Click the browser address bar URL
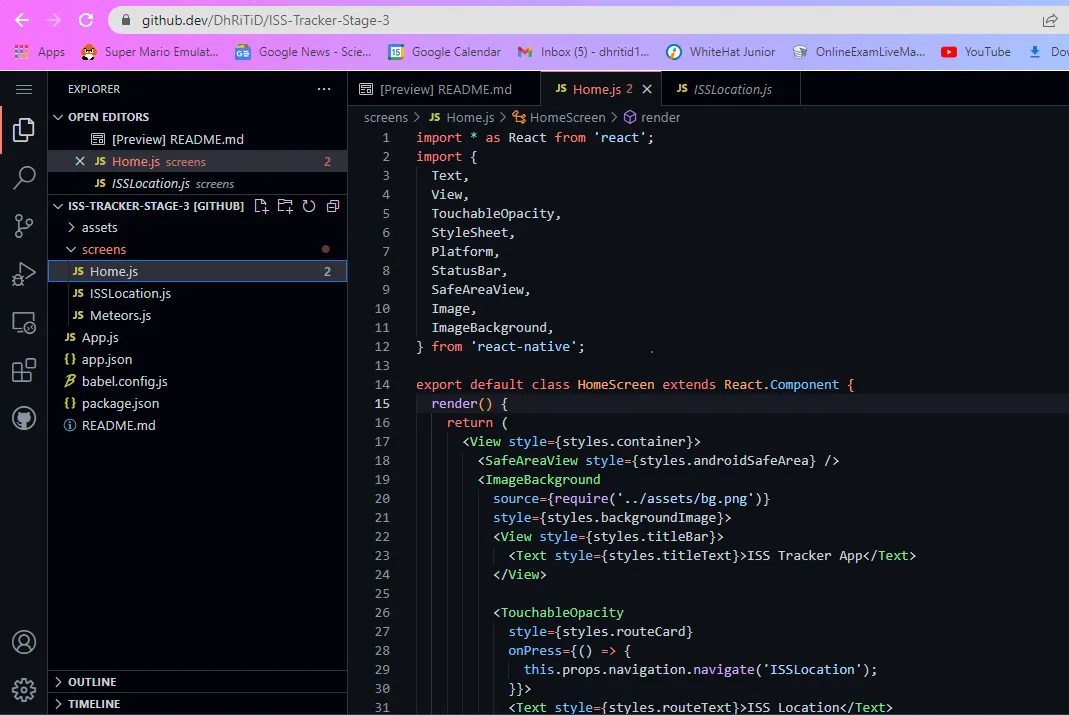 coord(265,20)
